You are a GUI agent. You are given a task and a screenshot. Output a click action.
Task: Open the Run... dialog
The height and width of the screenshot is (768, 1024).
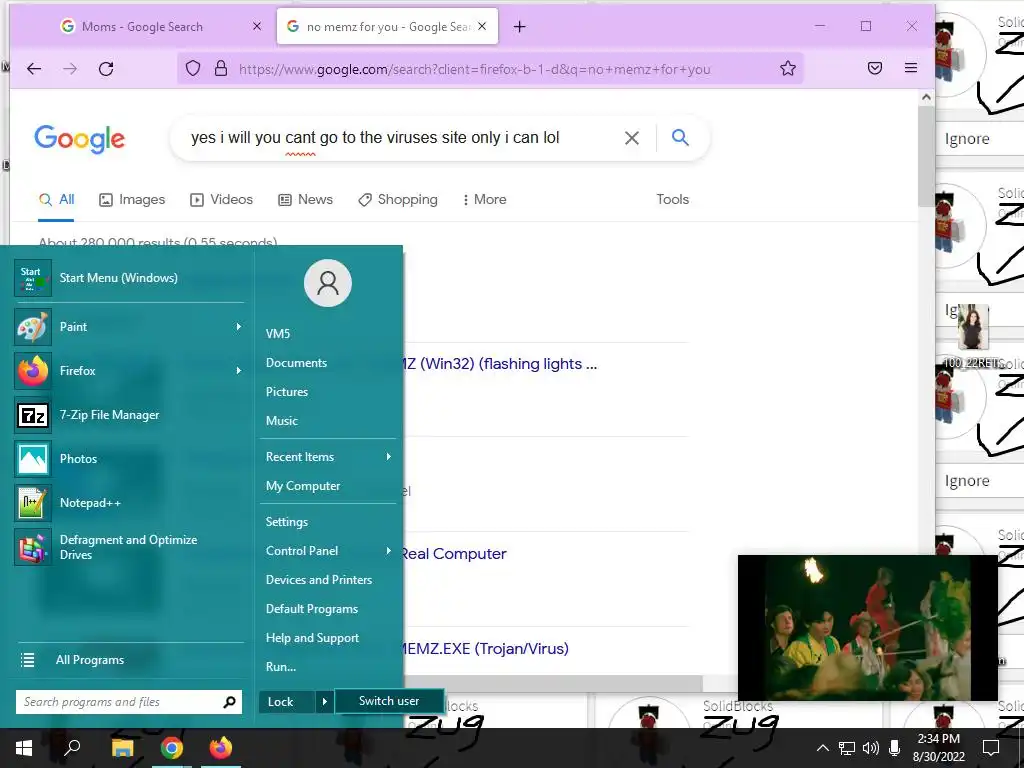tap(281, 667)
